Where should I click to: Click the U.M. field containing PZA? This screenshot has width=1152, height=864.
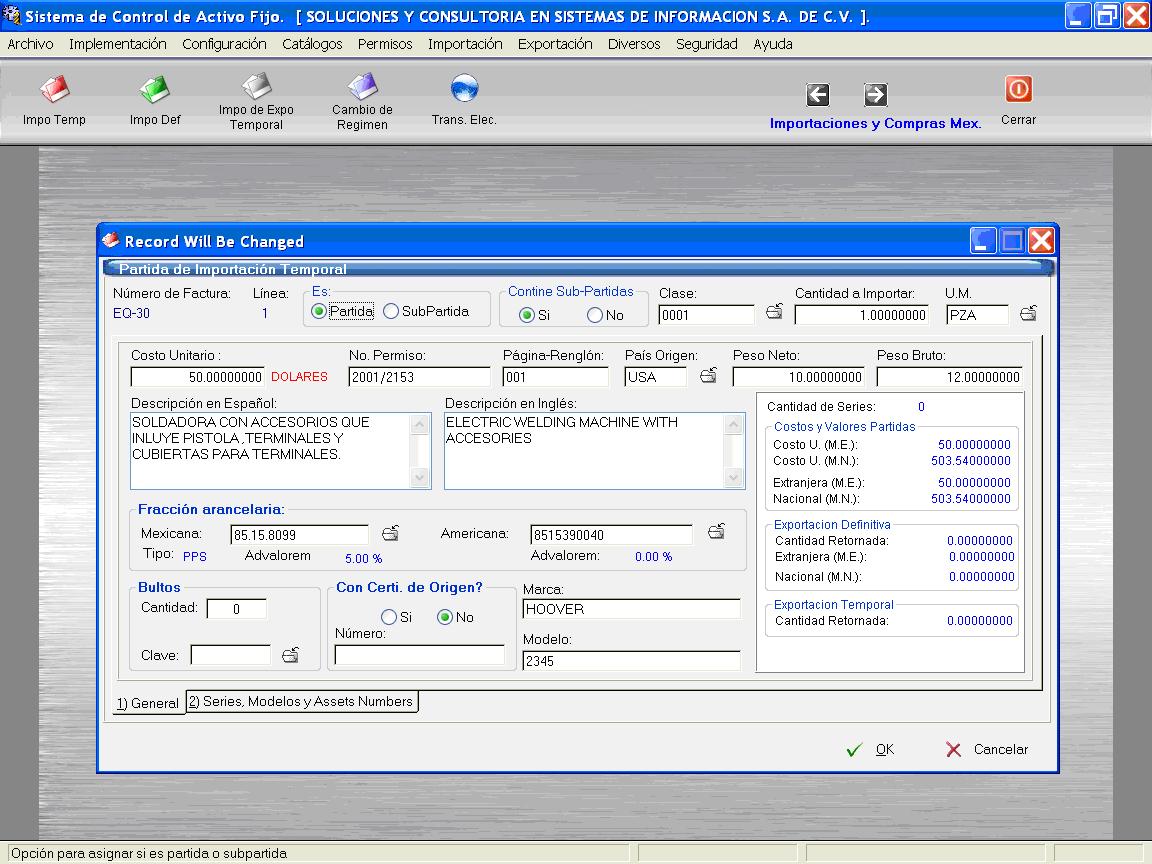(x=976, y=315)
